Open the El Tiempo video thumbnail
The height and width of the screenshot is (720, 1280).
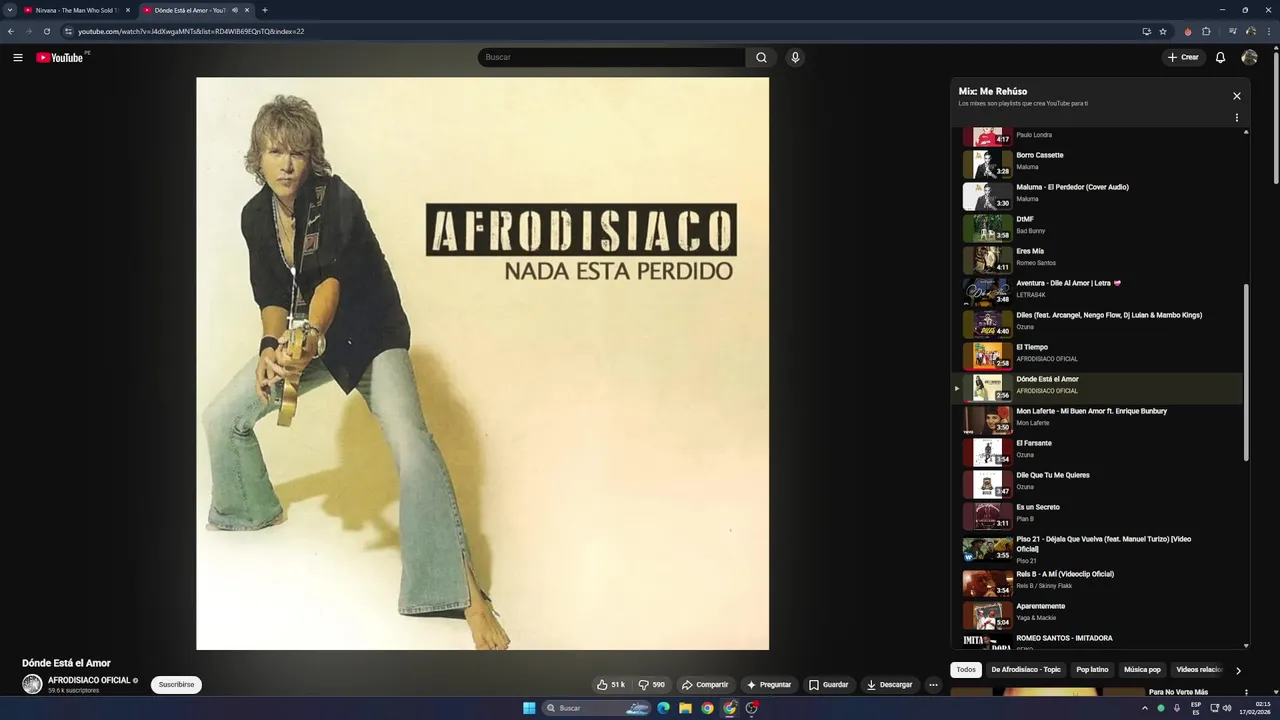pyautogui.click(x=987, y=355)
